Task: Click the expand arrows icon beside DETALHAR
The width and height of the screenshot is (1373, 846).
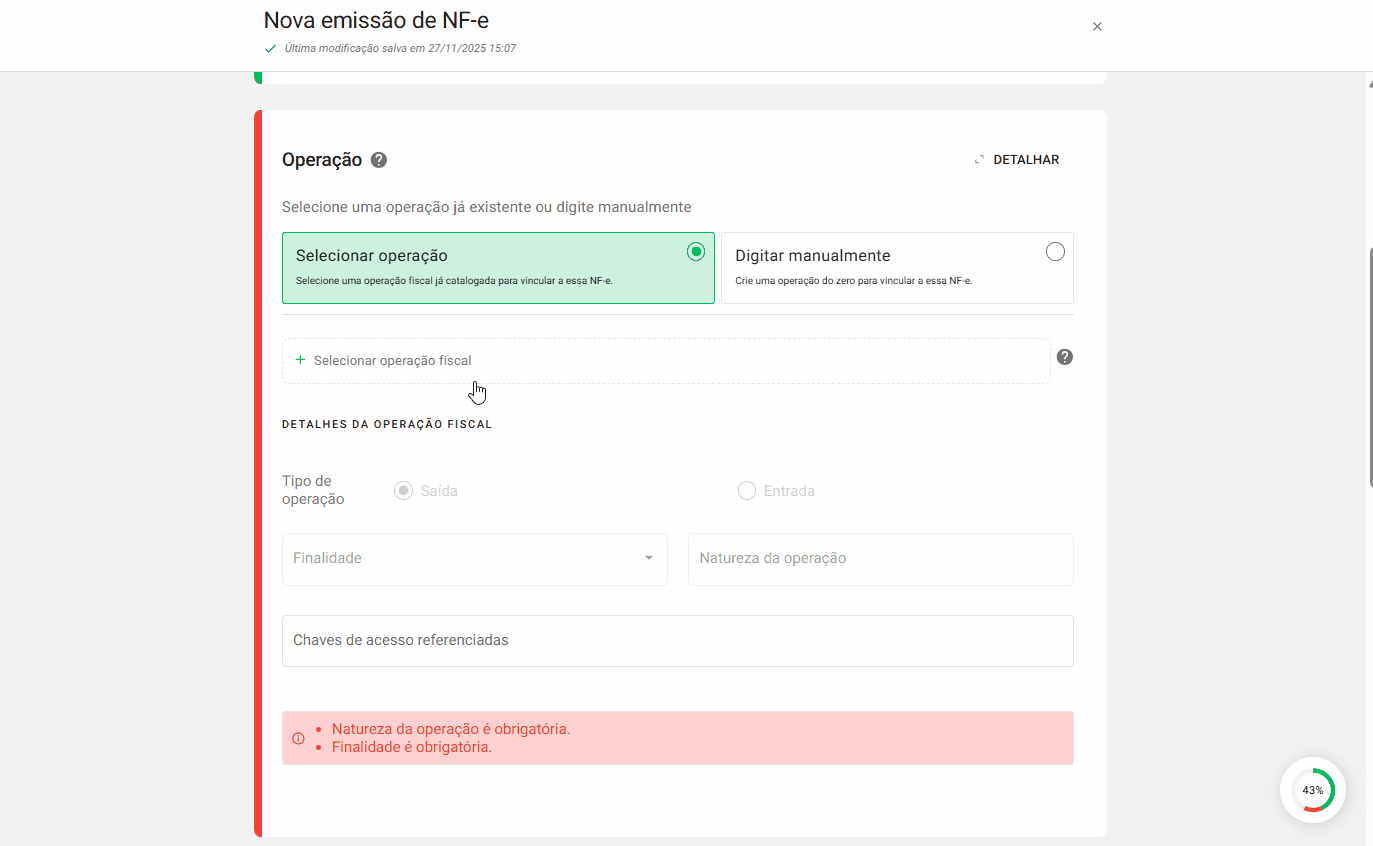Action: coord(978,159)
